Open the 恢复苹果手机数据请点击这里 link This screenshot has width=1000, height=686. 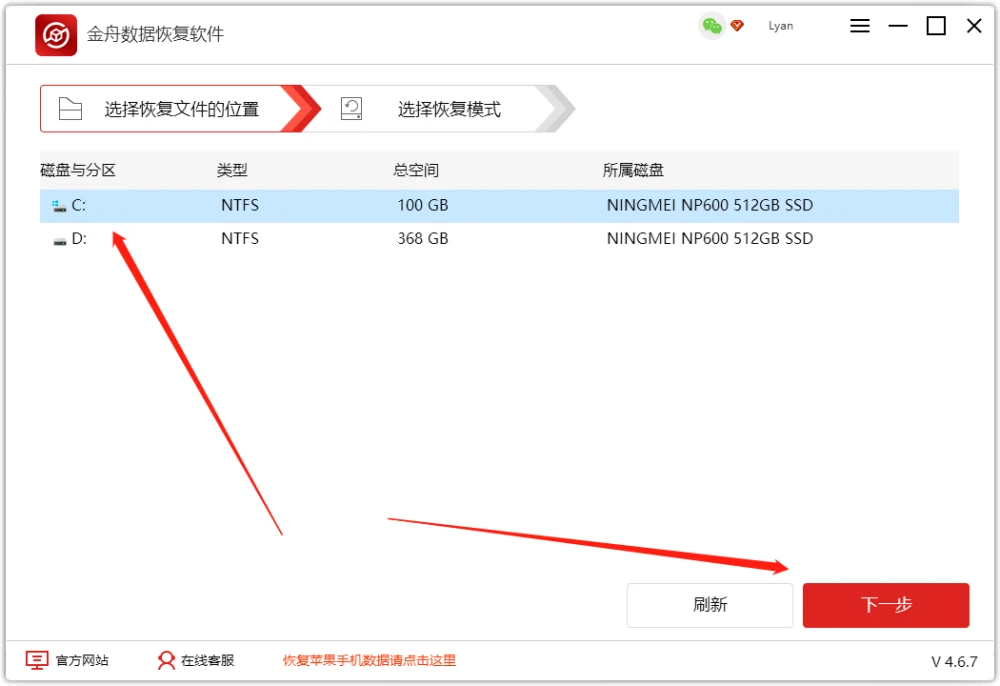pyautogui.click(x=369, y=660)
